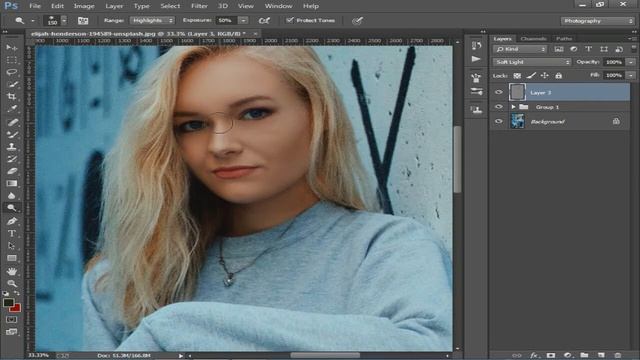The image size is (640, 360).
Task: Select the Pen tool
Action: point(11,221)
